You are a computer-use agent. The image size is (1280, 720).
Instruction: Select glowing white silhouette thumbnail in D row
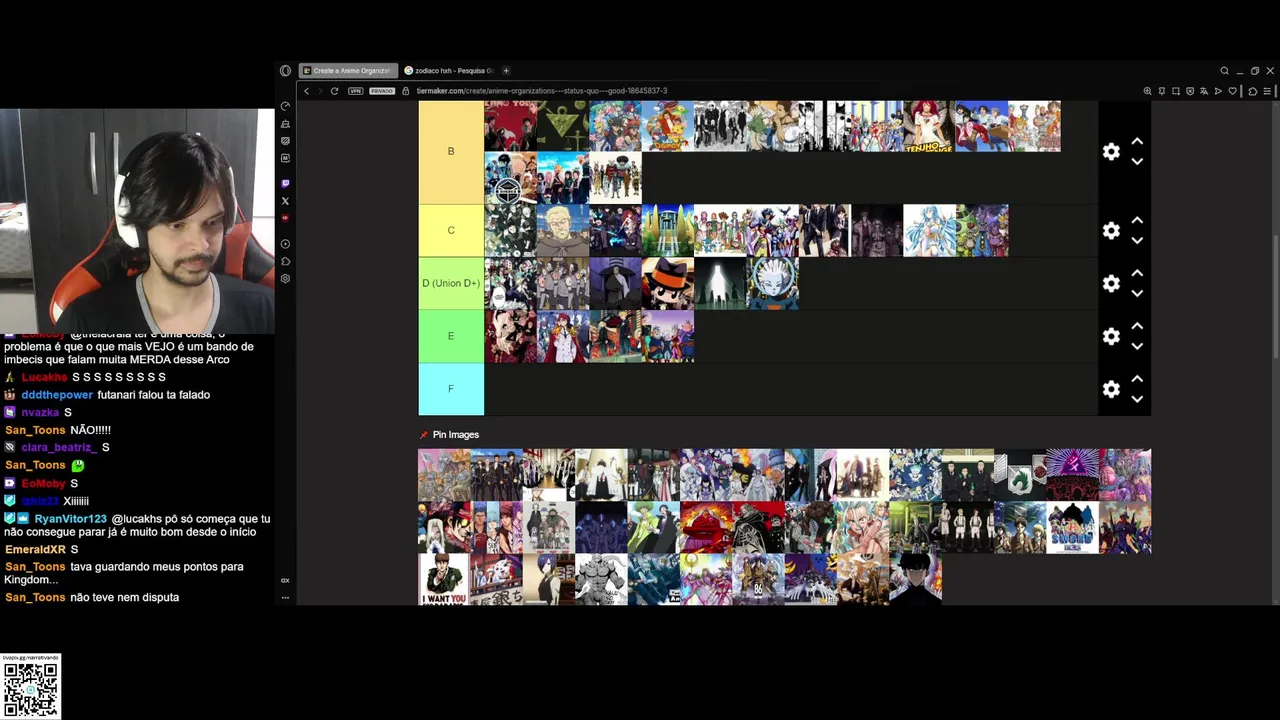coord(719,284)
